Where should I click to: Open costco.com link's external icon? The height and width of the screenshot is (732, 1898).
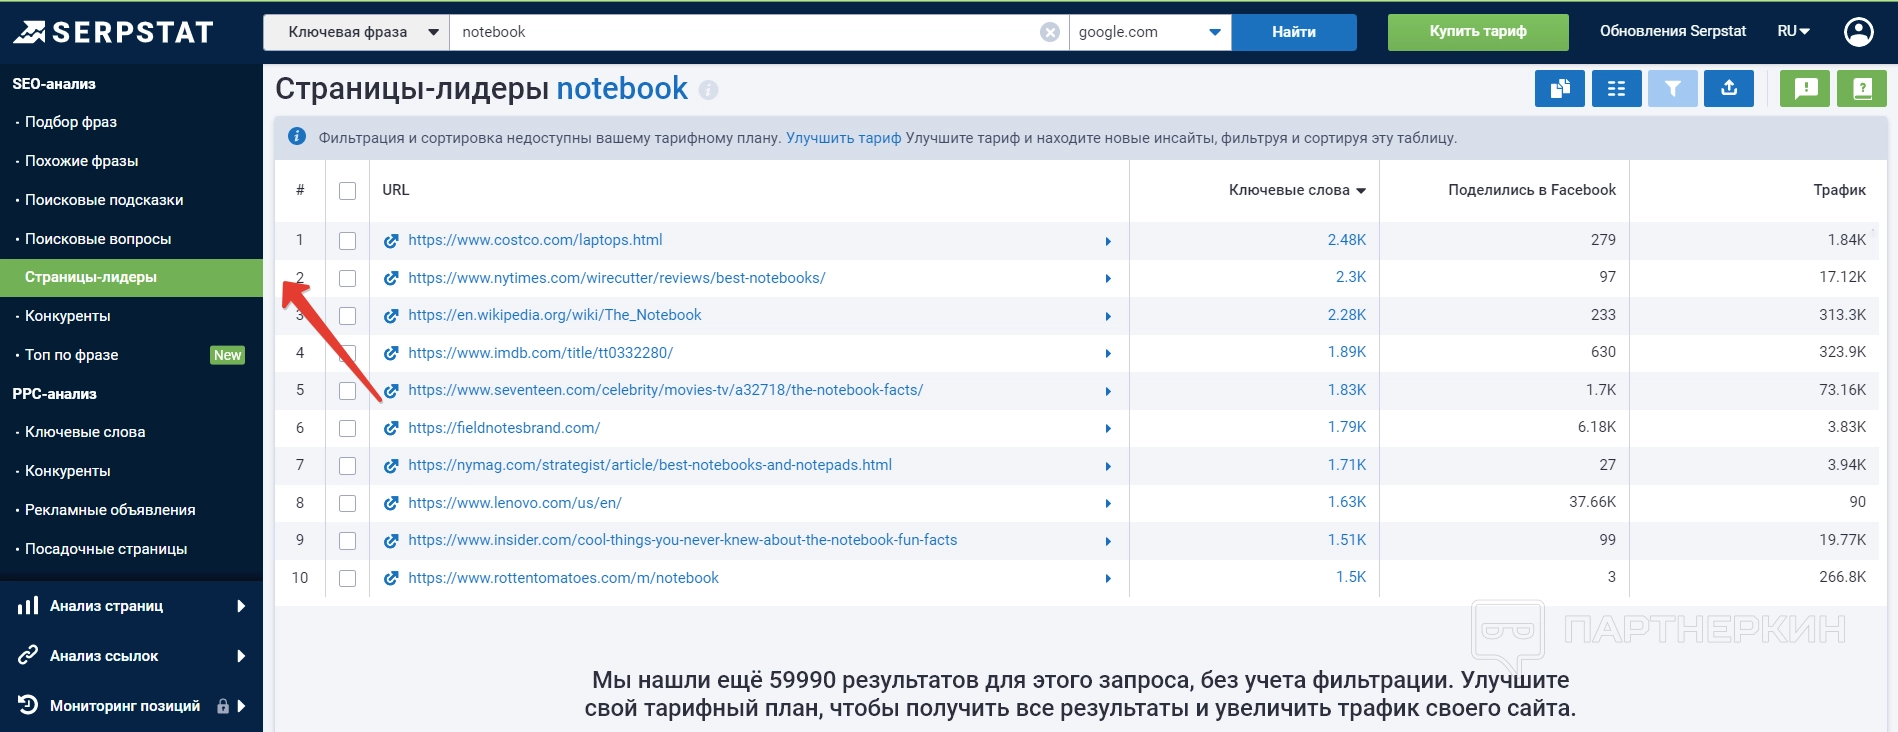coord(391,241)
